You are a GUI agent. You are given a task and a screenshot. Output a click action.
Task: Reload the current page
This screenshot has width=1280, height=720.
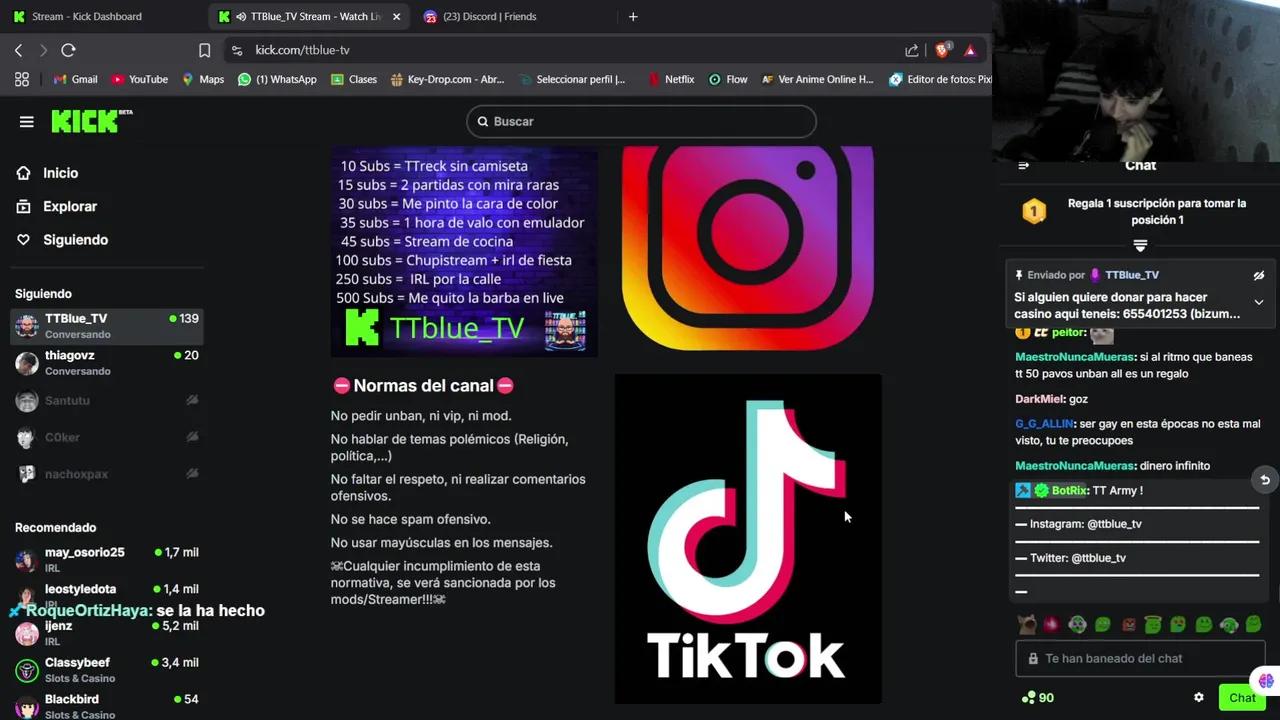pyautogui.click(x=68, y=50)
